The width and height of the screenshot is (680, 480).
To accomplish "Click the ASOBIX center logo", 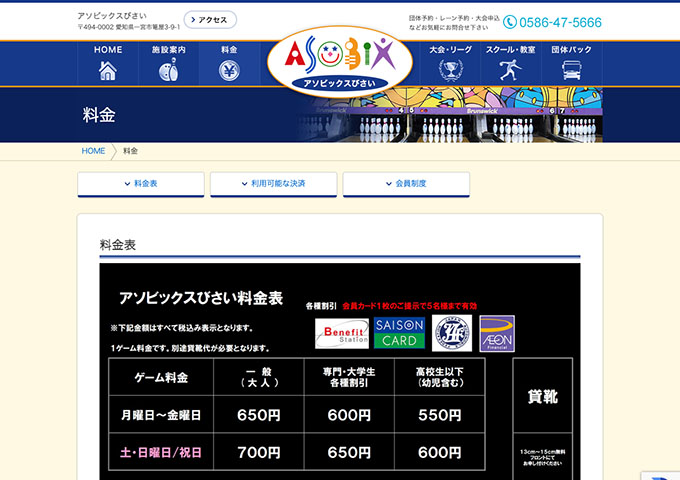I will coord(340,61).
